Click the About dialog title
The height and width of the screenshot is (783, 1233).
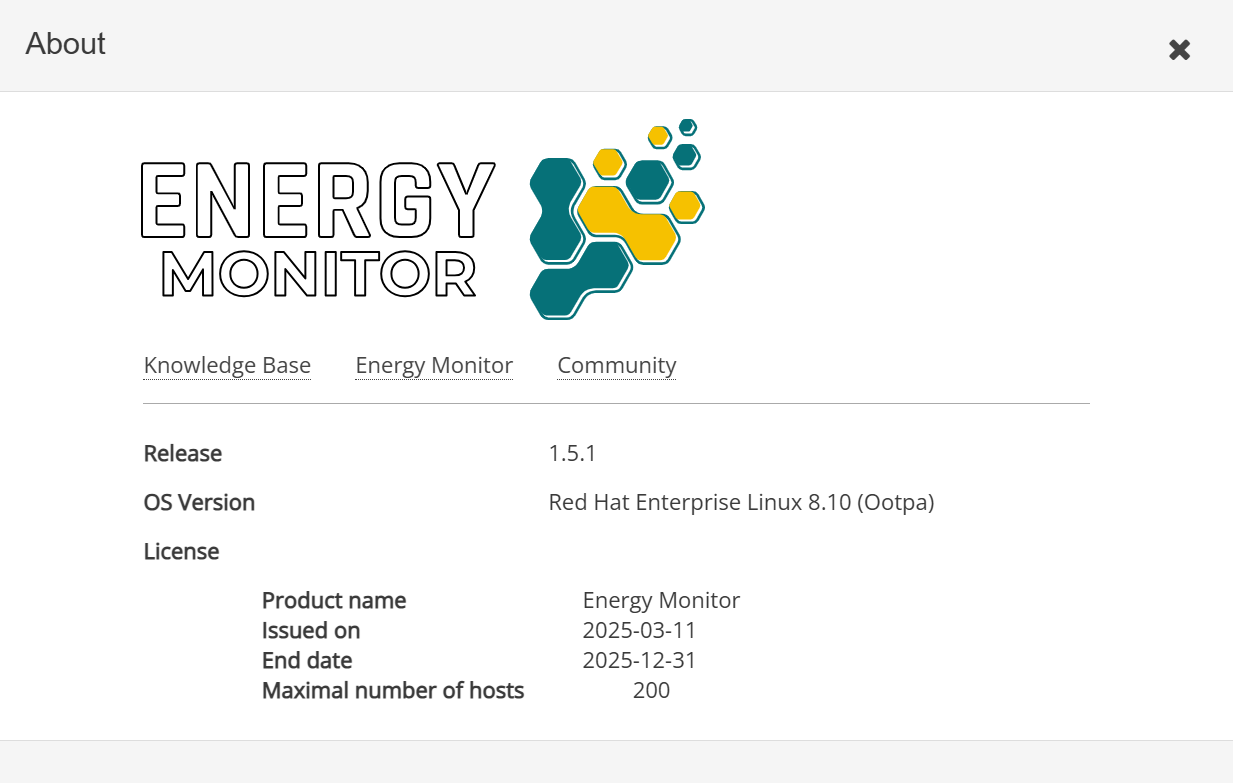pos(66,44)
